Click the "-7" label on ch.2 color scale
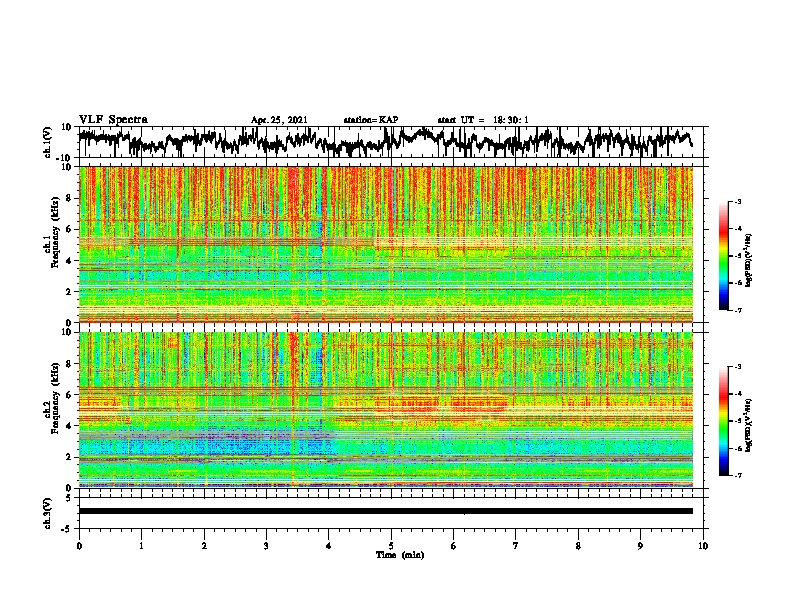The image size is (792, 612). 737,476
